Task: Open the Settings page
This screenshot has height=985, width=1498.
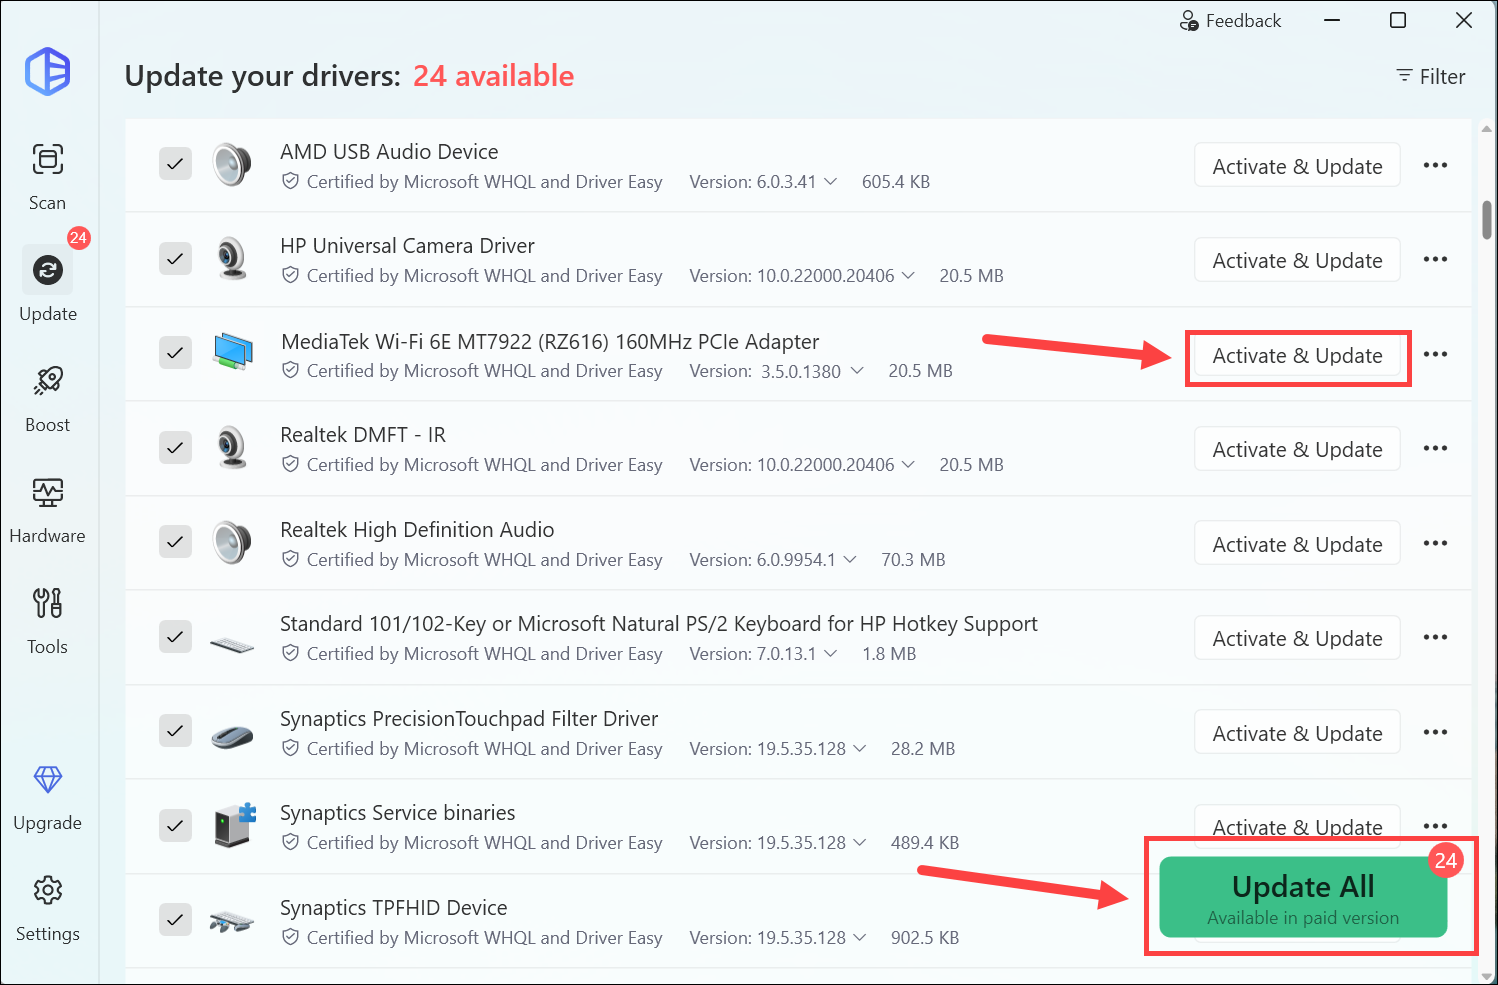Action: point(47,908)
